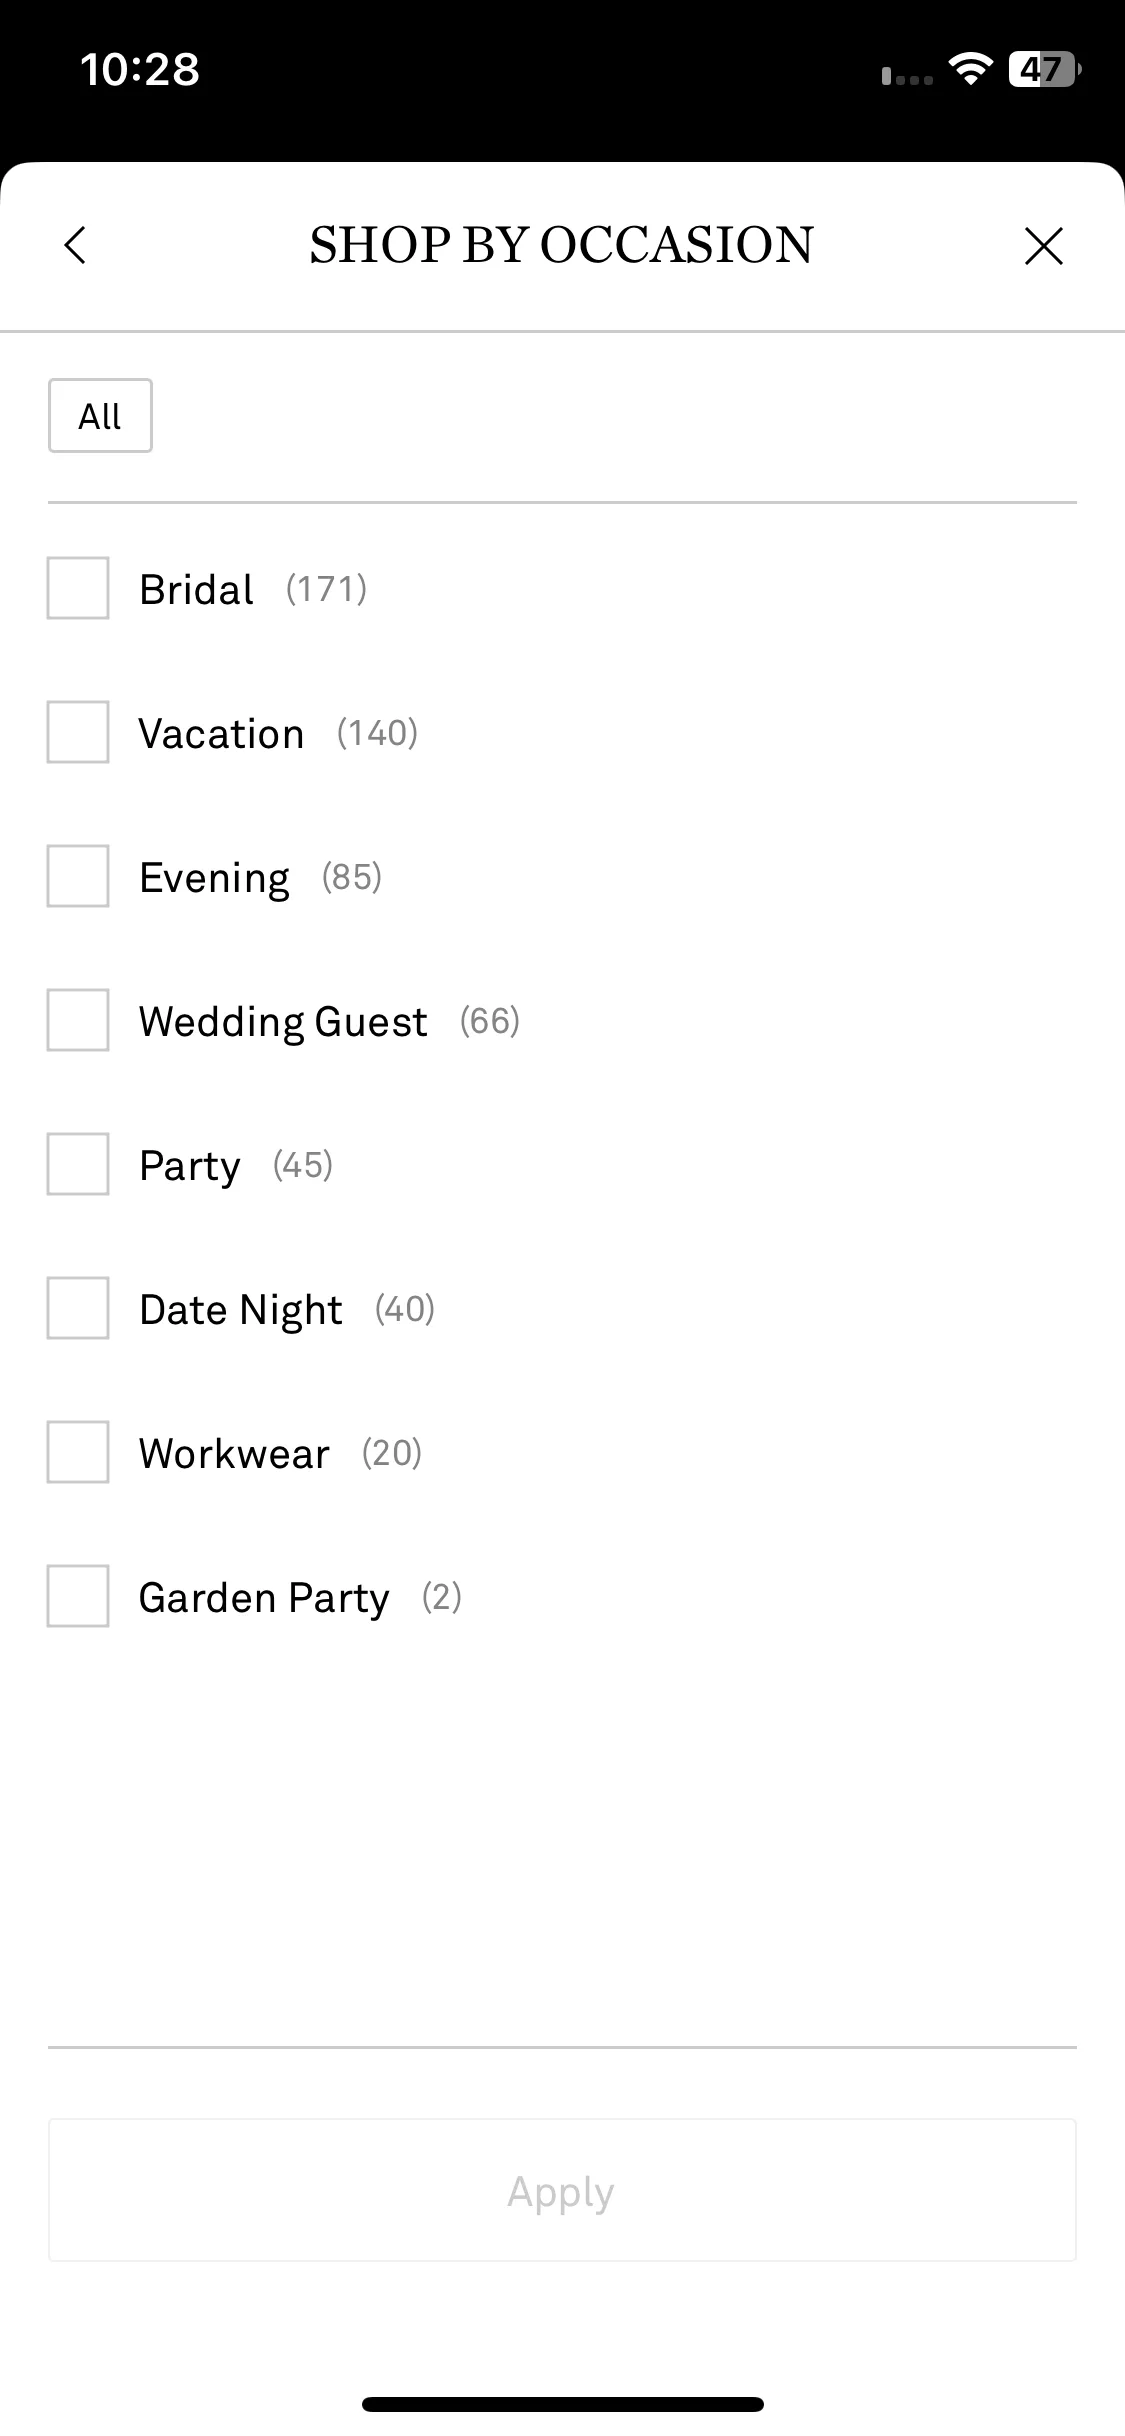Enable the Wedding Guest checkbox
1125x2436 pixels.
(78, 1020)
